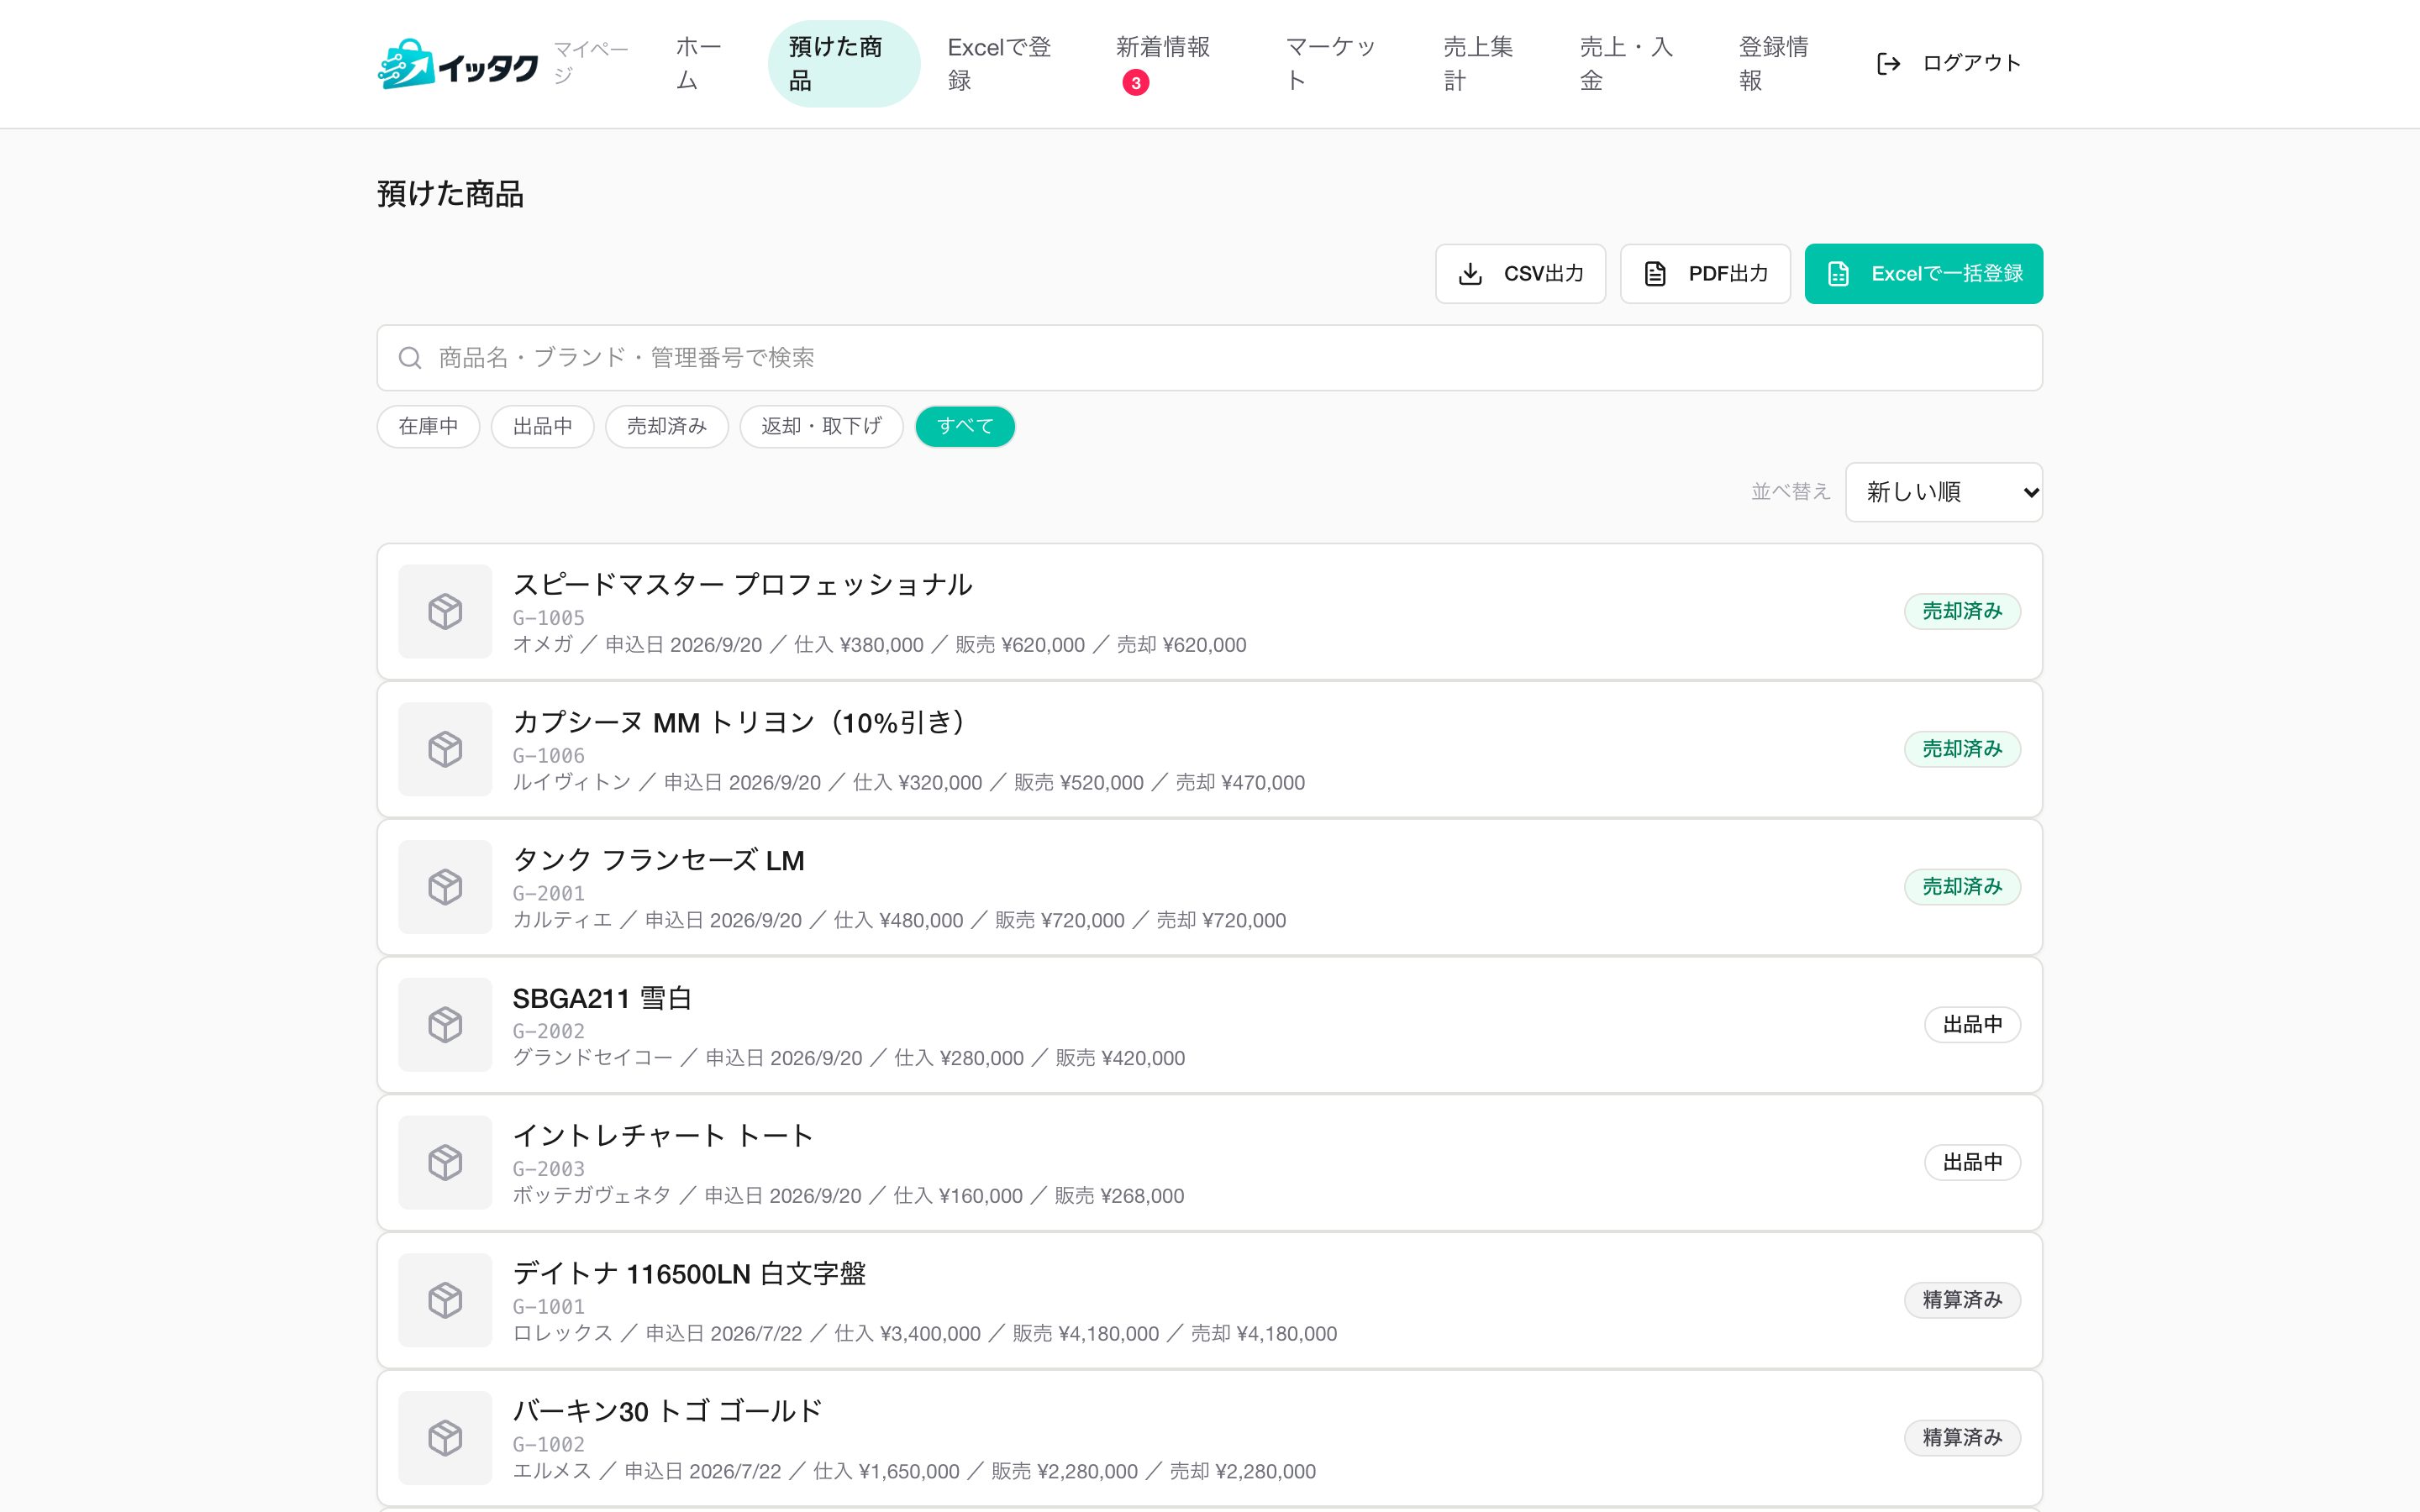
Task: Filter by 返却・取下げ chip
Action: [821, 427]
